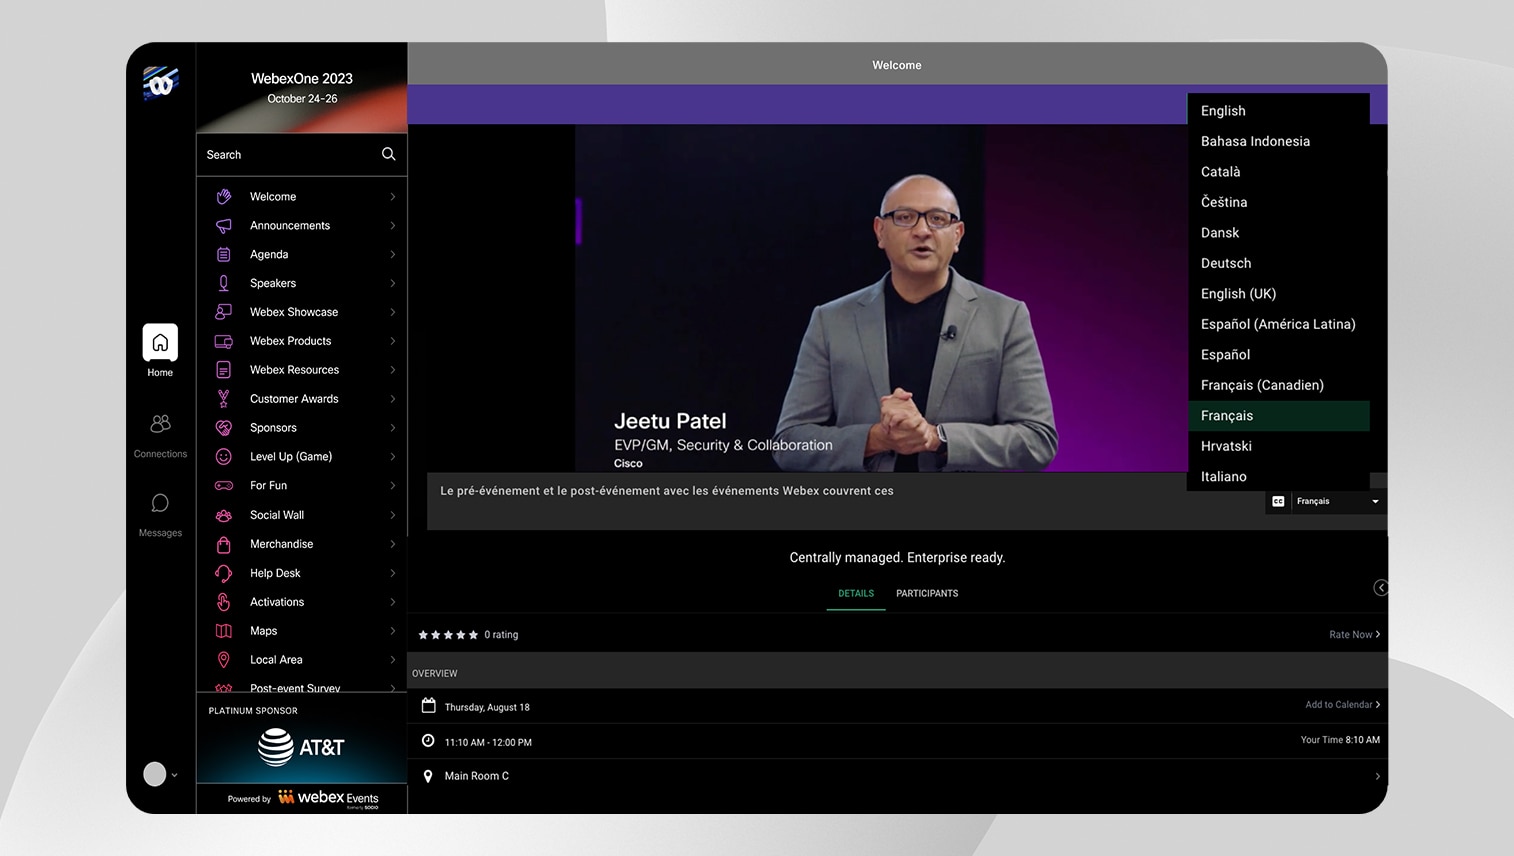Click the Webex Products device icon

point(224,341)
